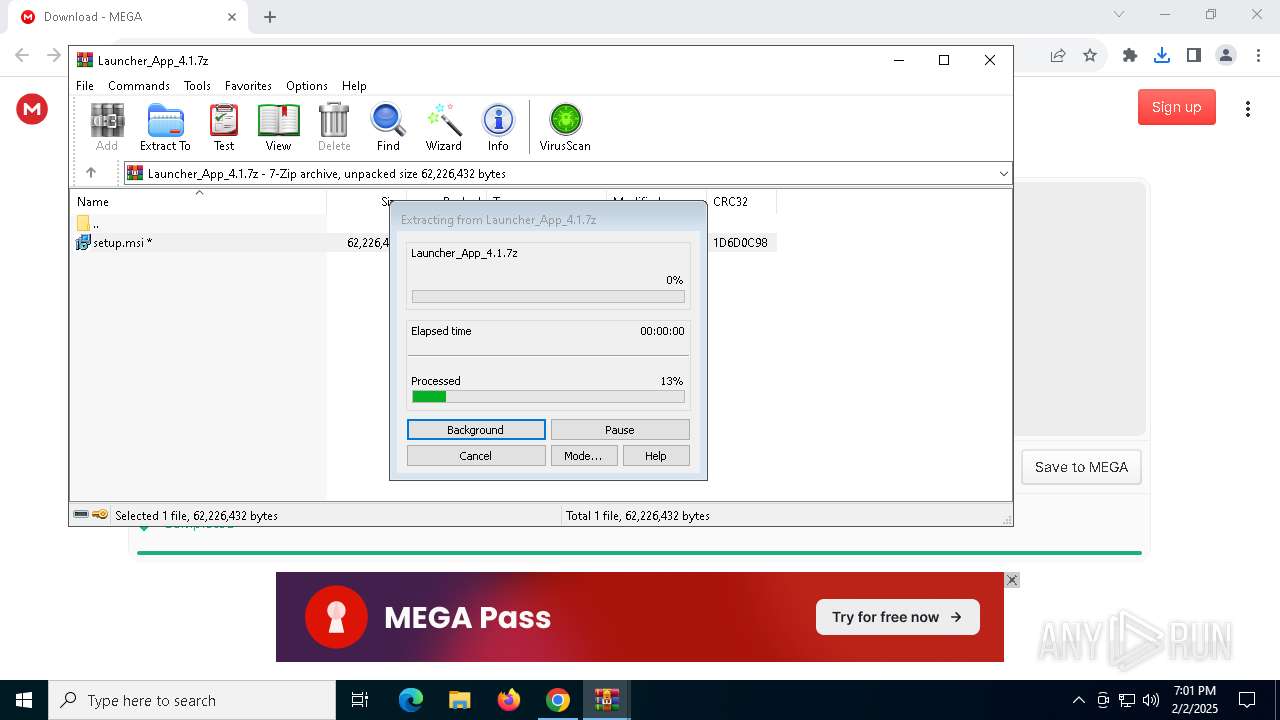Open MEGA page more options menu

tap(1247, 108)
